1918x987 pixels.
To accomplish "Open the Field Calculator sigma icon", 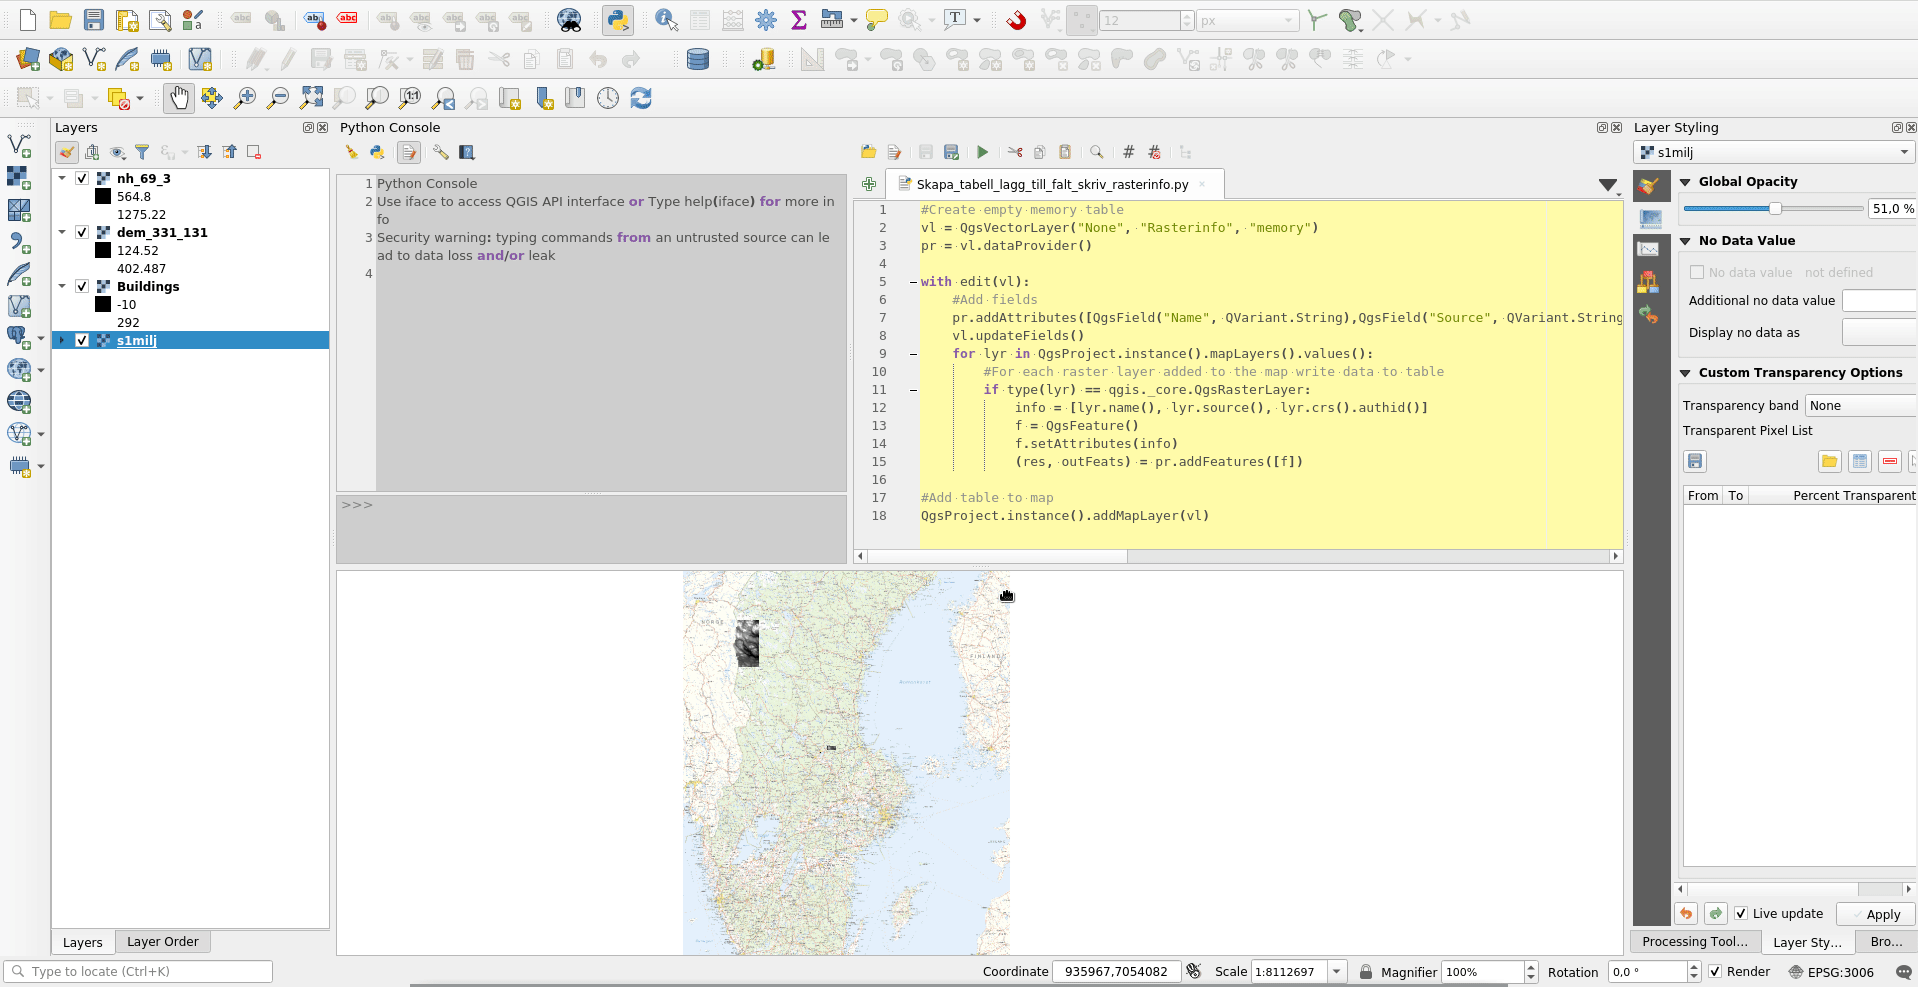I will click(799, 20).
